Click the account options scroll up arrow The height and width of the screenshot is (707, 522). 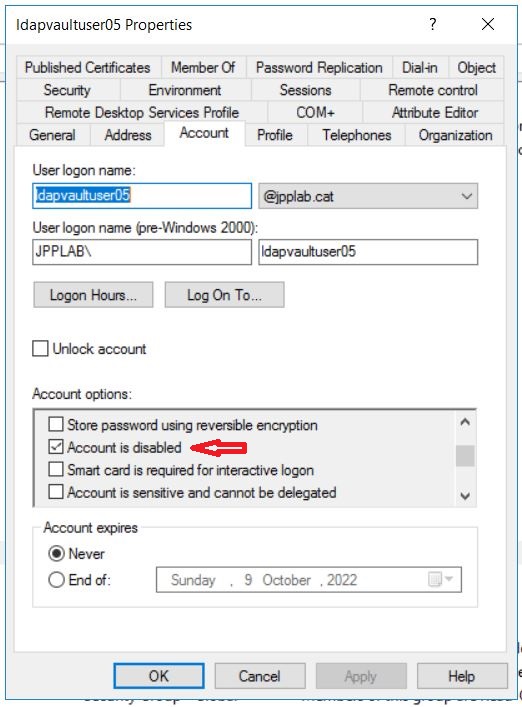465,422
